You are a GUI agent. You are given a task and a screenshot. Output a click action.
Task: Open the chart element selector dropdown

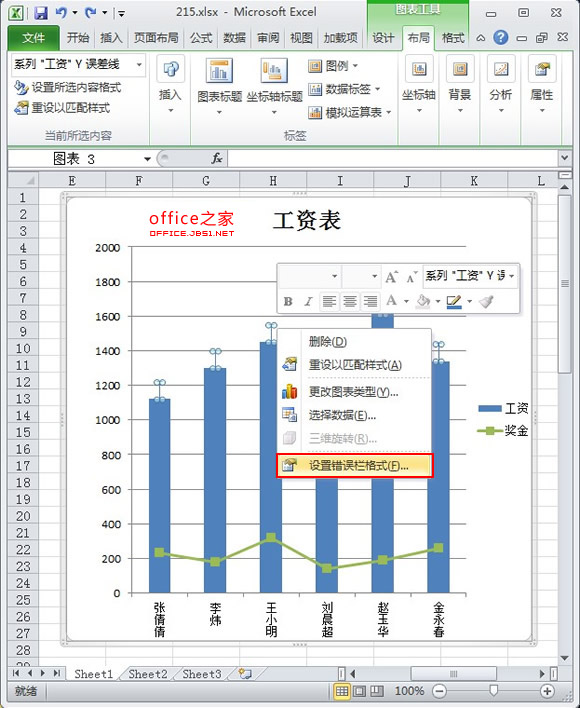(x=139, y=65)
